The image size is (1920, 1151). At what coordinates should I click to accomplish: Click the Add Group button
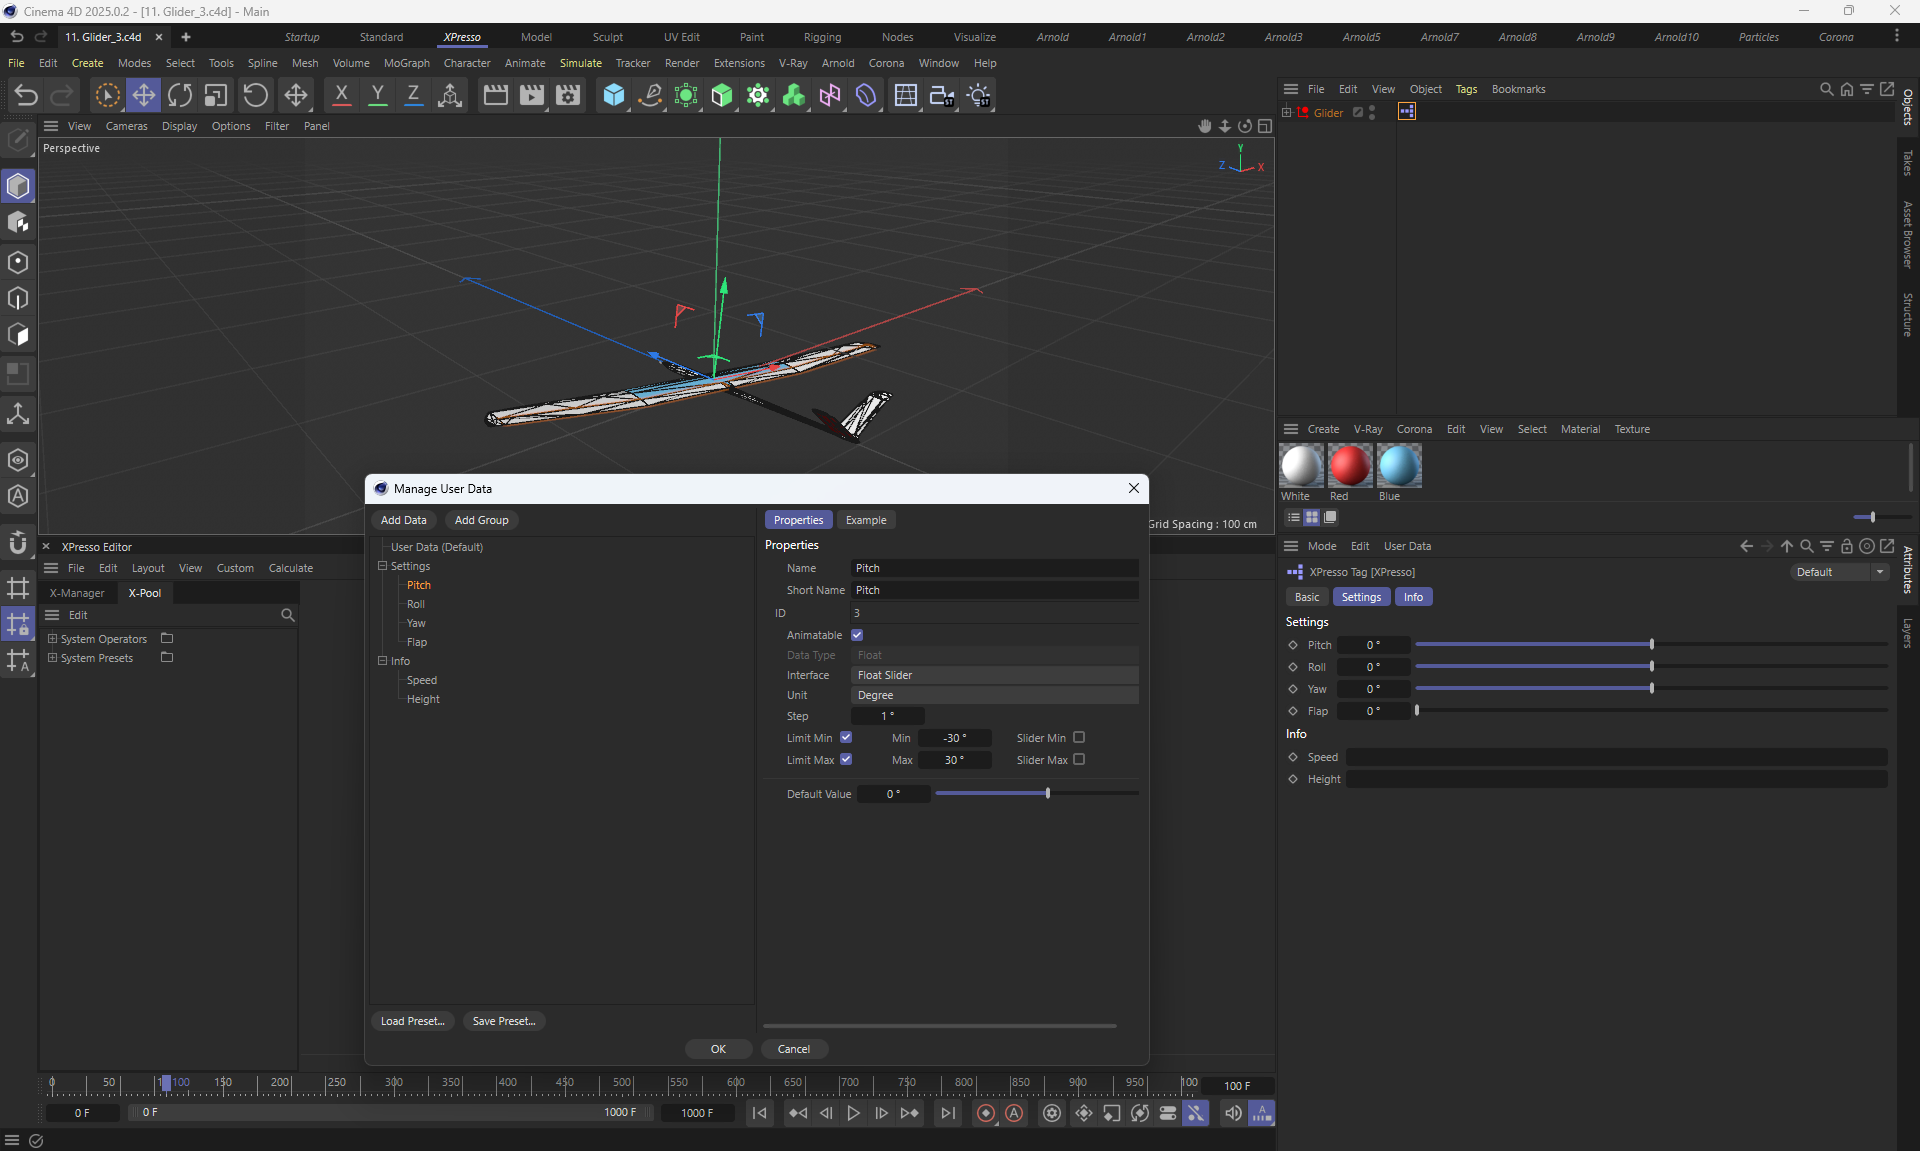[x=481, y=520]
